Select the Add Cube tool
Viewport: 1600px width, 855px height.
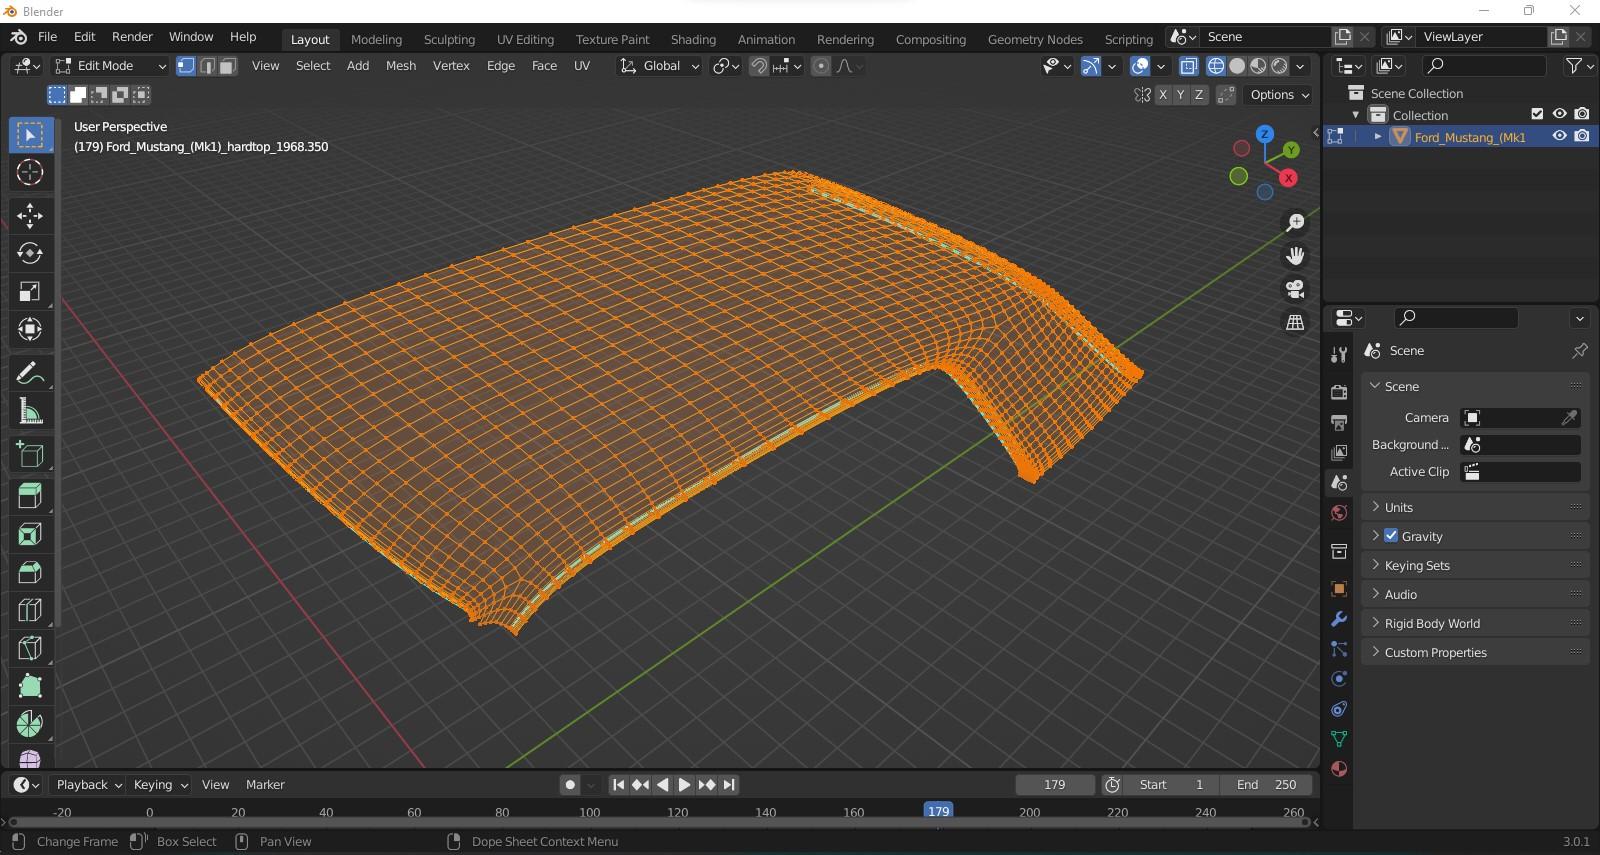pos(30,455)
